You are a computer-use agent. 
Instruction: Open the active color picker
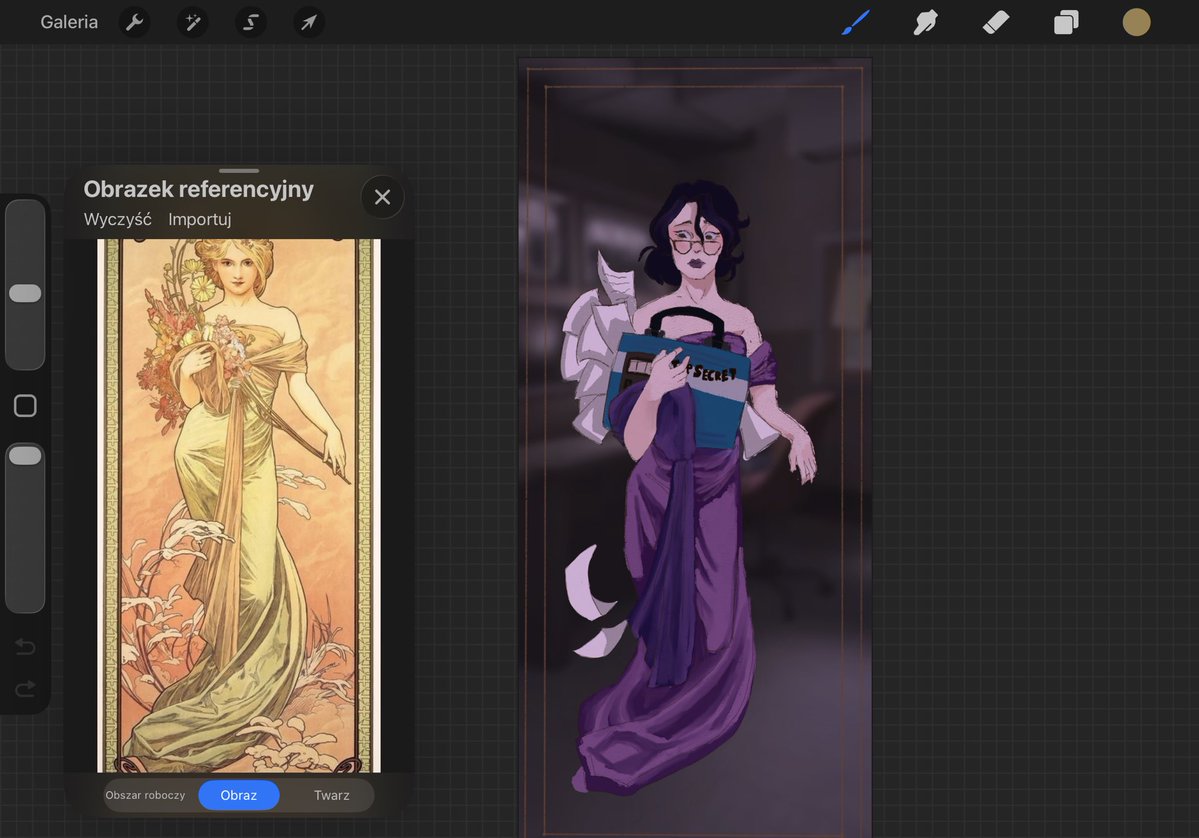[x=1136, y=22]
